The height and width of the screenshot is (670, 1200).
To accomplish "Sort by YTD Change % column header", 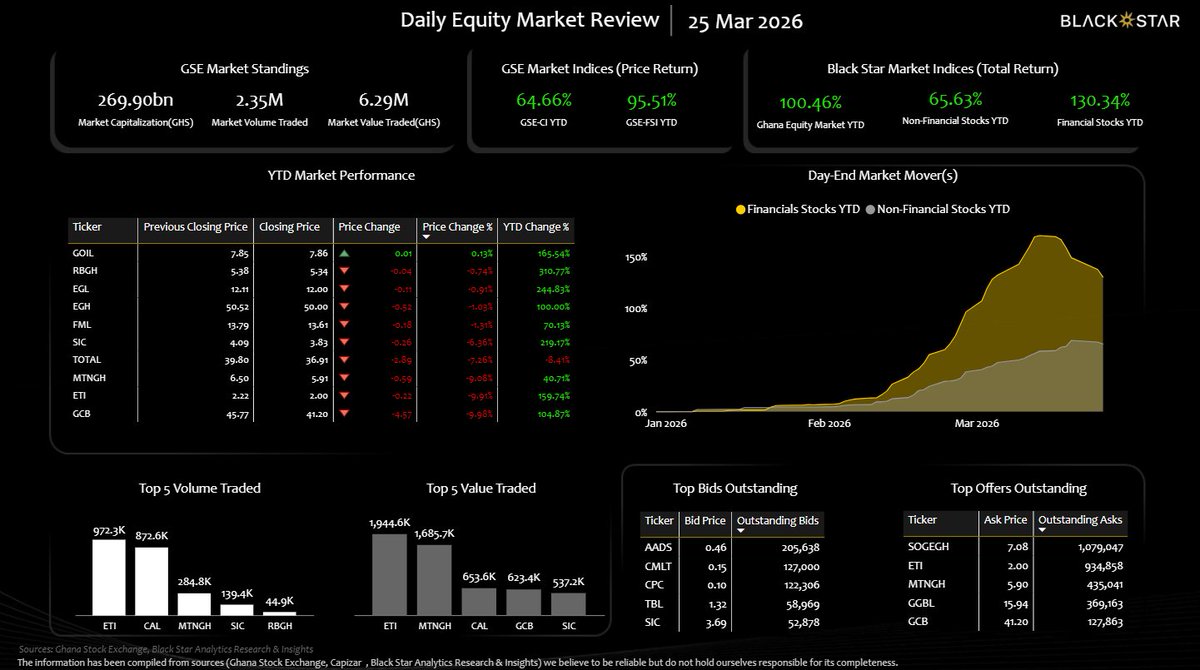I will [x=537, y=227].
